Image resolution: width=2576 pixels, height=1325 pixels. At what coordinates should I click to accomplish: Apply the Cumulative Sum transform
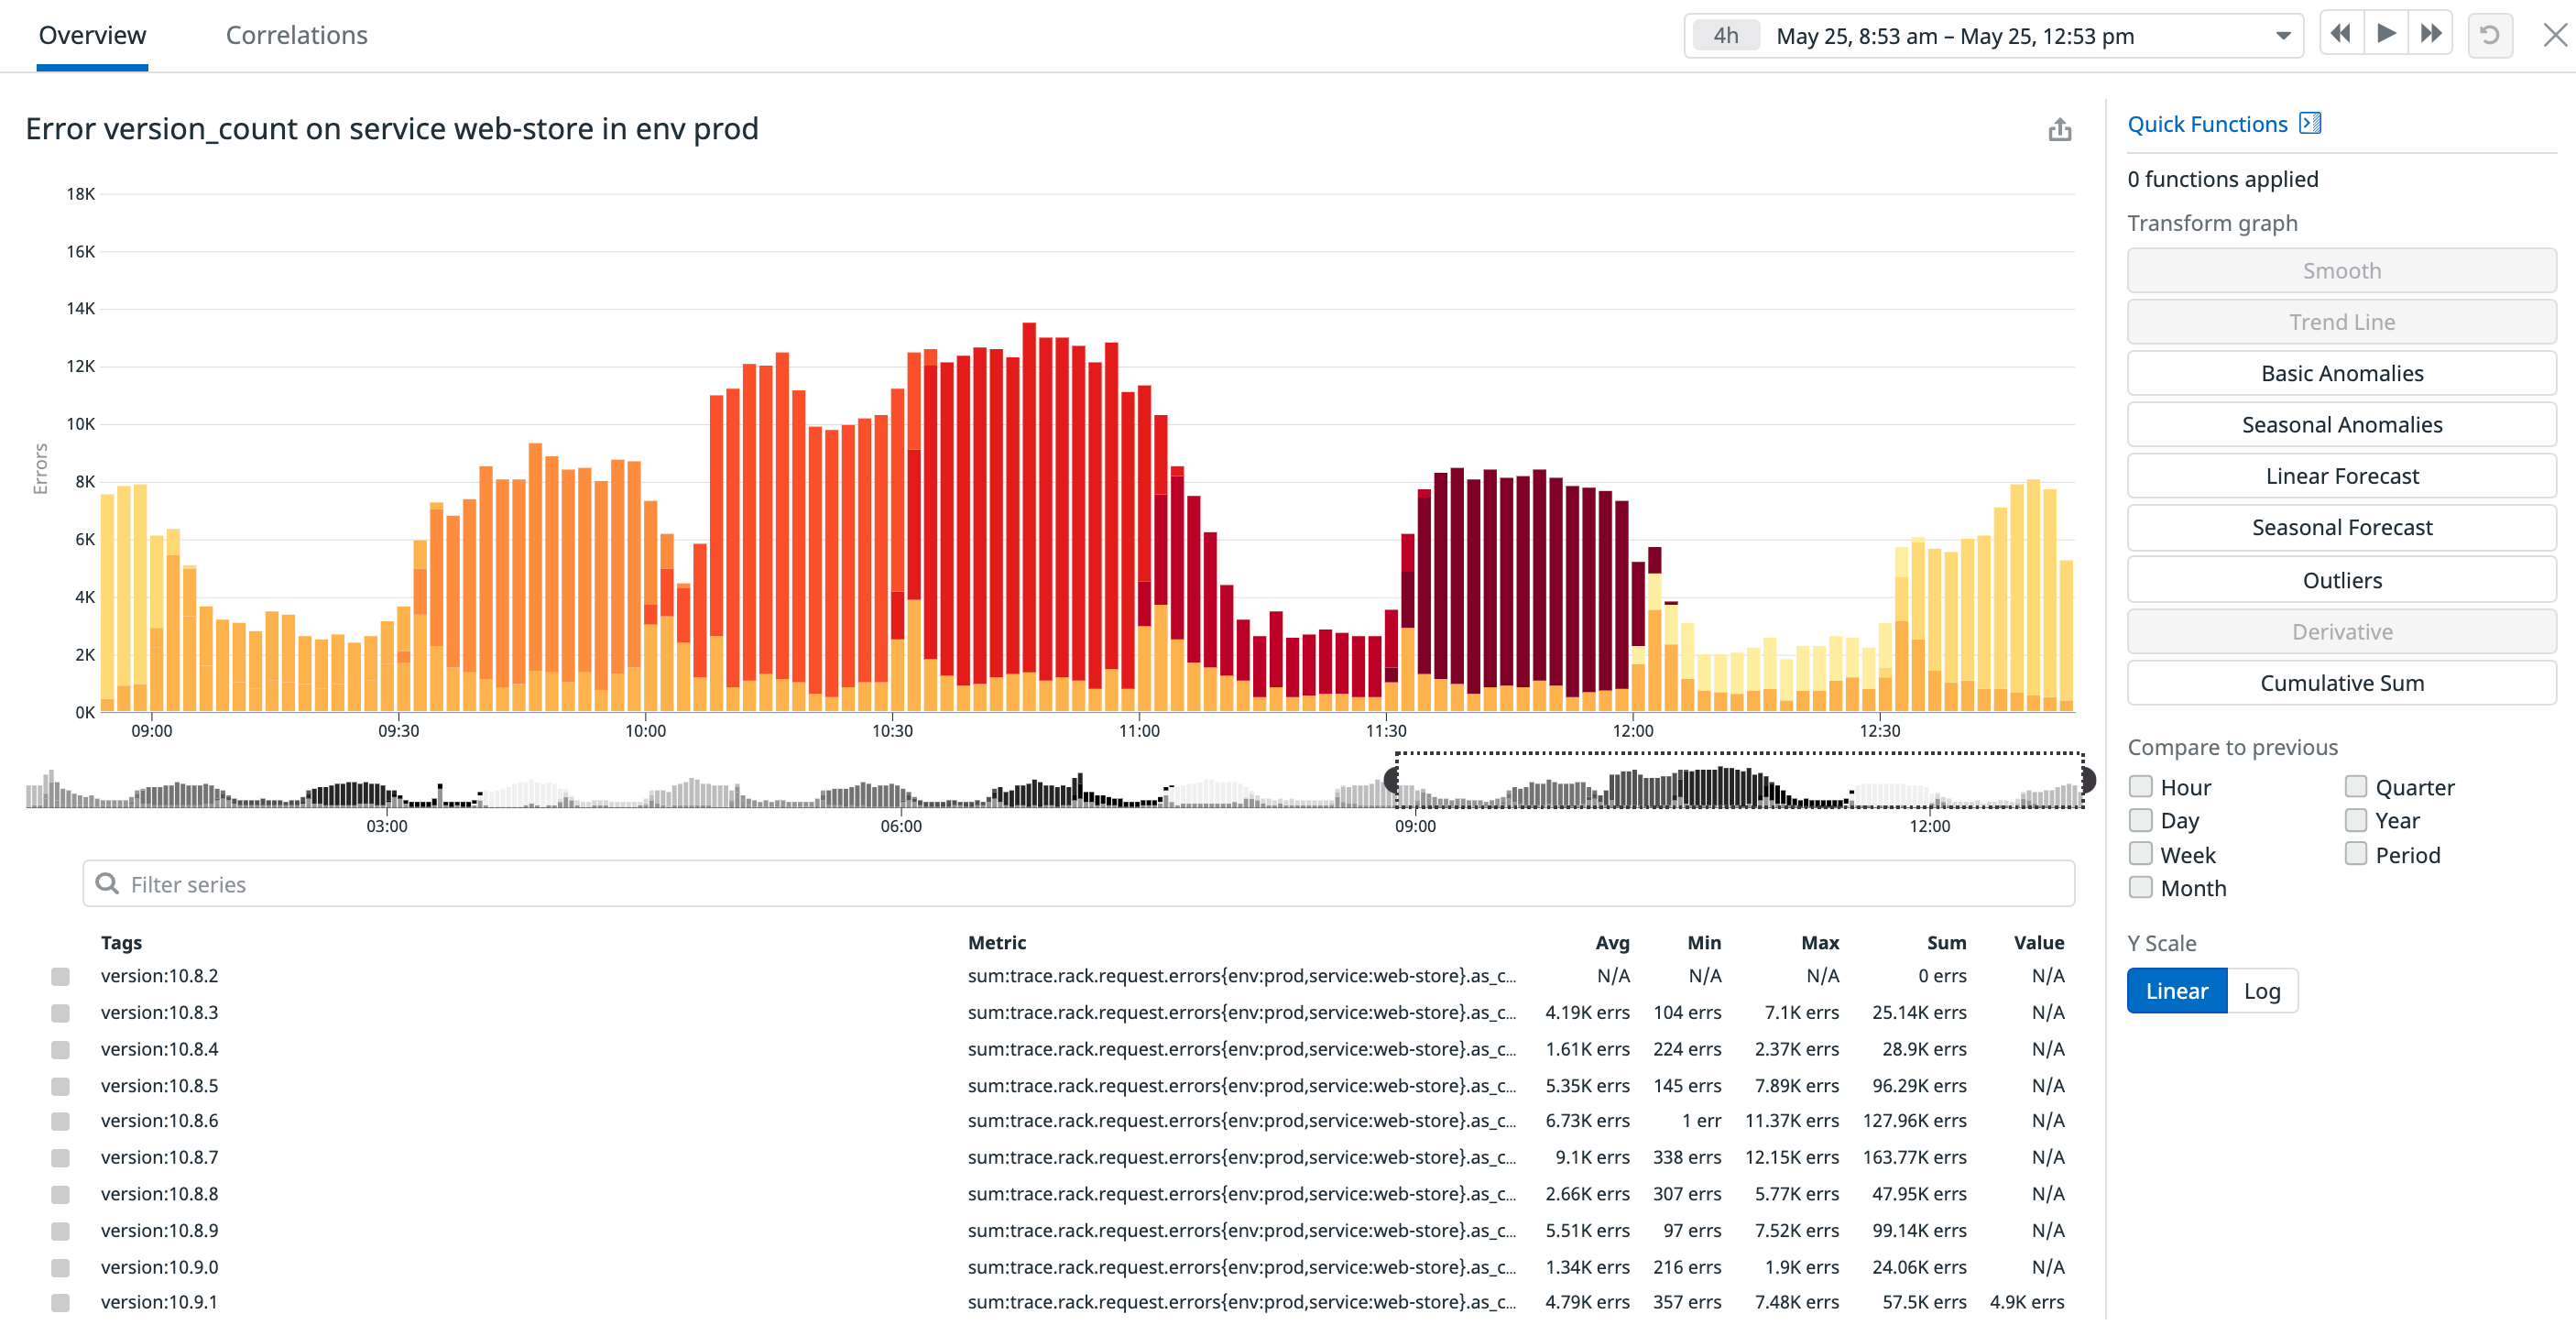click(x=2341, y=682)
